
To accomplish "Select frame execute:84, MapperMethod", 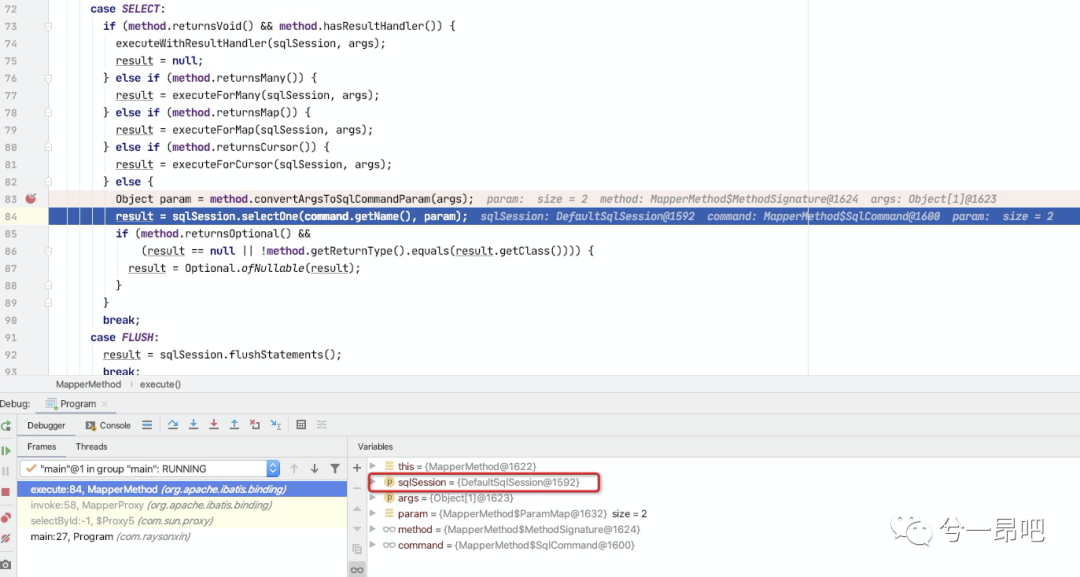I will 182,489.
